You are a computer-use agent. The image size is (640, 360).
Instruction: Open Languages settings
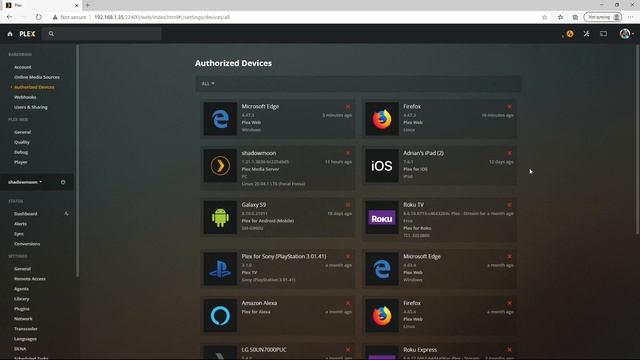25,339
